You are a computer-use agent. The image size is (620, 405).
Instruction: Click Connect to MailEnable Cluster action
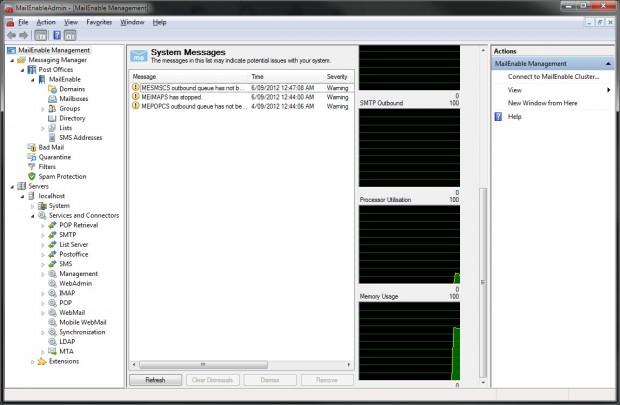coord(553,77)
